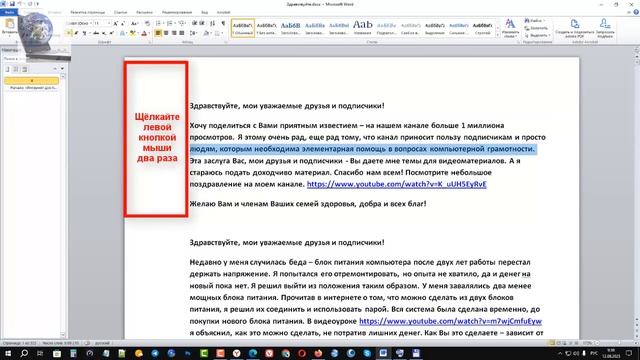The width and height of the screenshot is (640, 360).
Task: Apply the Обычный style
Action: 243,28
